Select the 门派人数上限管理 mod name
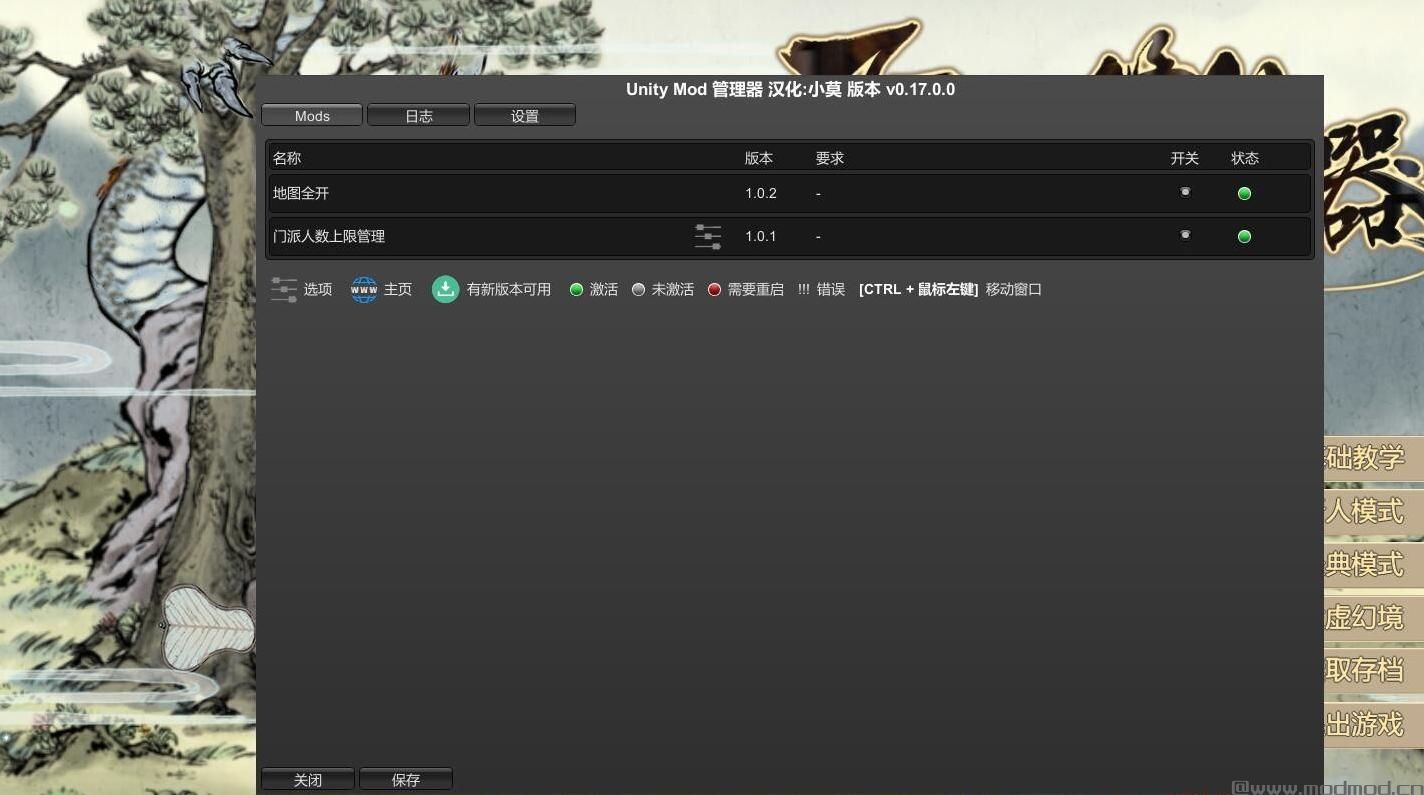The height and width of the screenshot is (795, 1424). [329, 237]
